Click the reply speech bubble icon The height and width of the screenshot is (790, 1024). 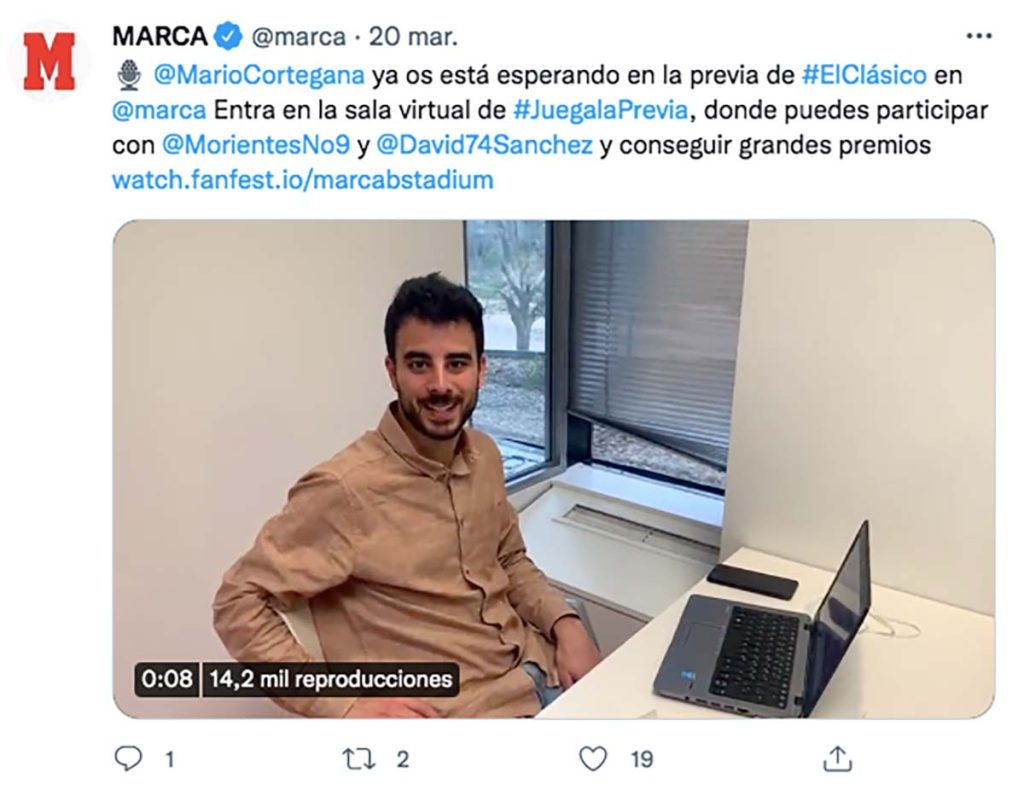point(128,759)
